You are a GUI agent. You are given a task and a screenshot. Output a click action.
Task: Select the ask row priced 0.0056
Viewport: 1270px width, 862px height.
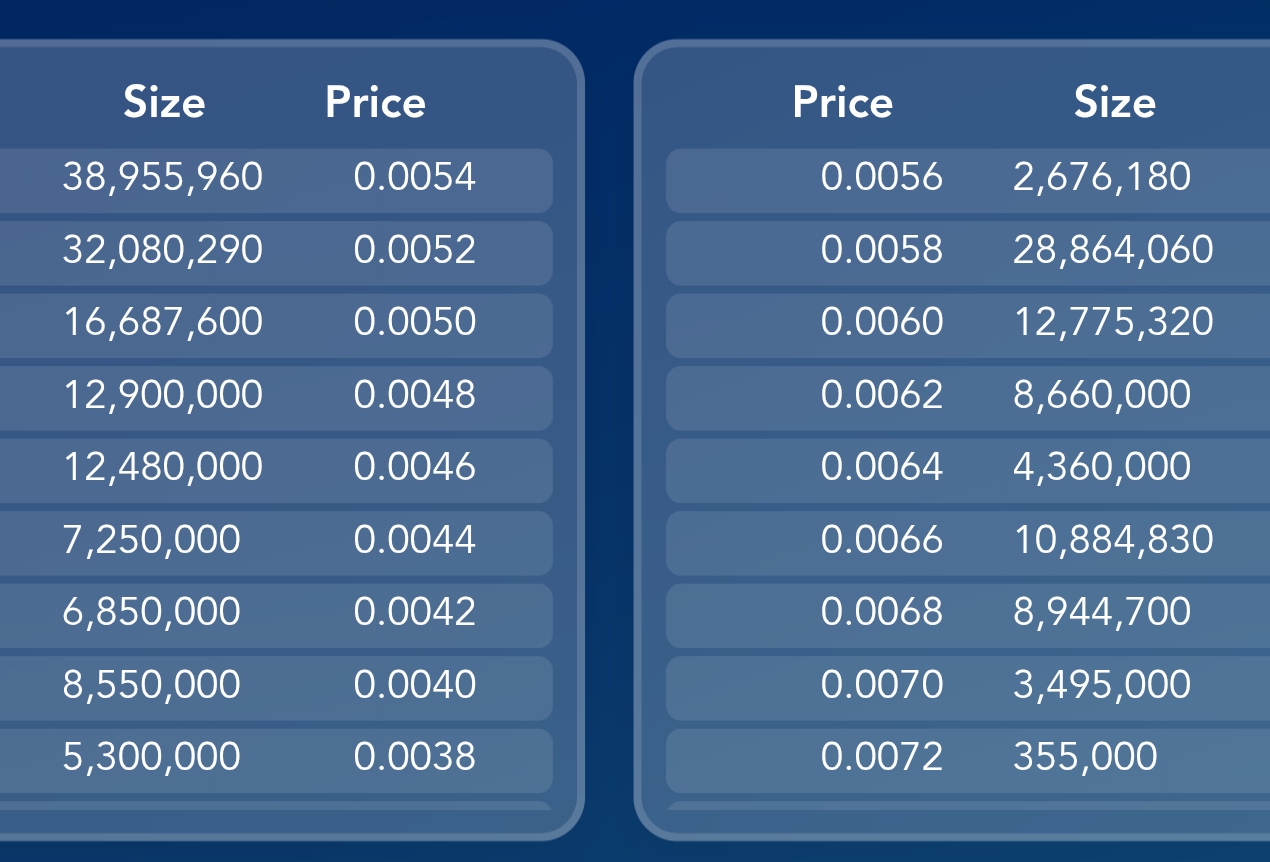[x=881, y=178]
